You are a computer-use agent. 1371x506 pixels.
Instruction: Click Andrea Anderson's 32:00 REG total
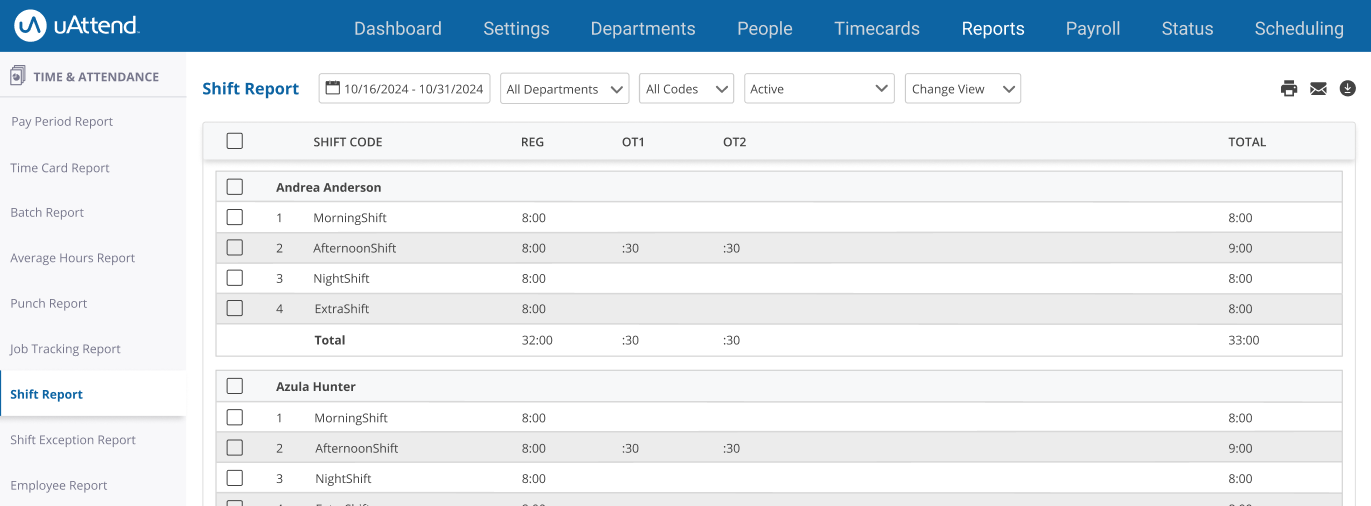(537, 340)
